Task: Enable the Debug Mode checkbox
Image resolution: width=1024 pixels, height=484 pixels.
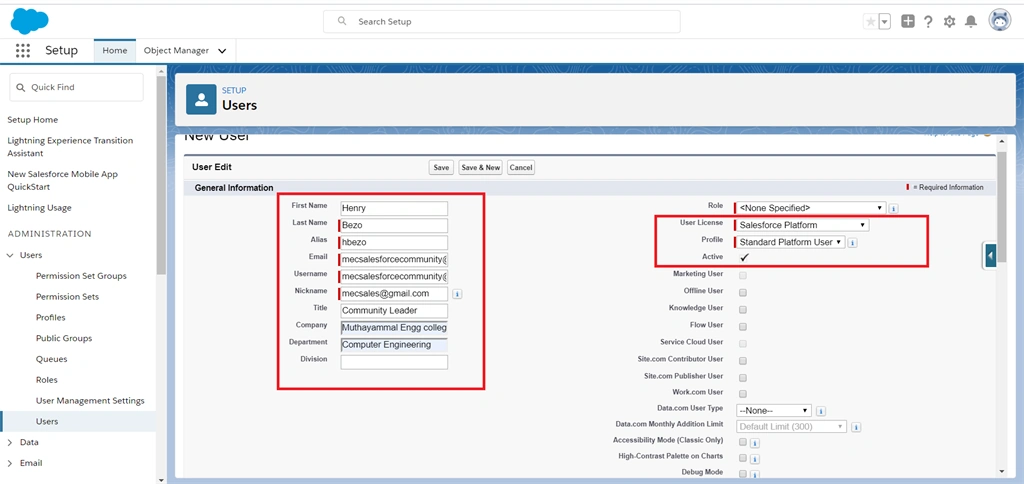Action: [743, 474]
